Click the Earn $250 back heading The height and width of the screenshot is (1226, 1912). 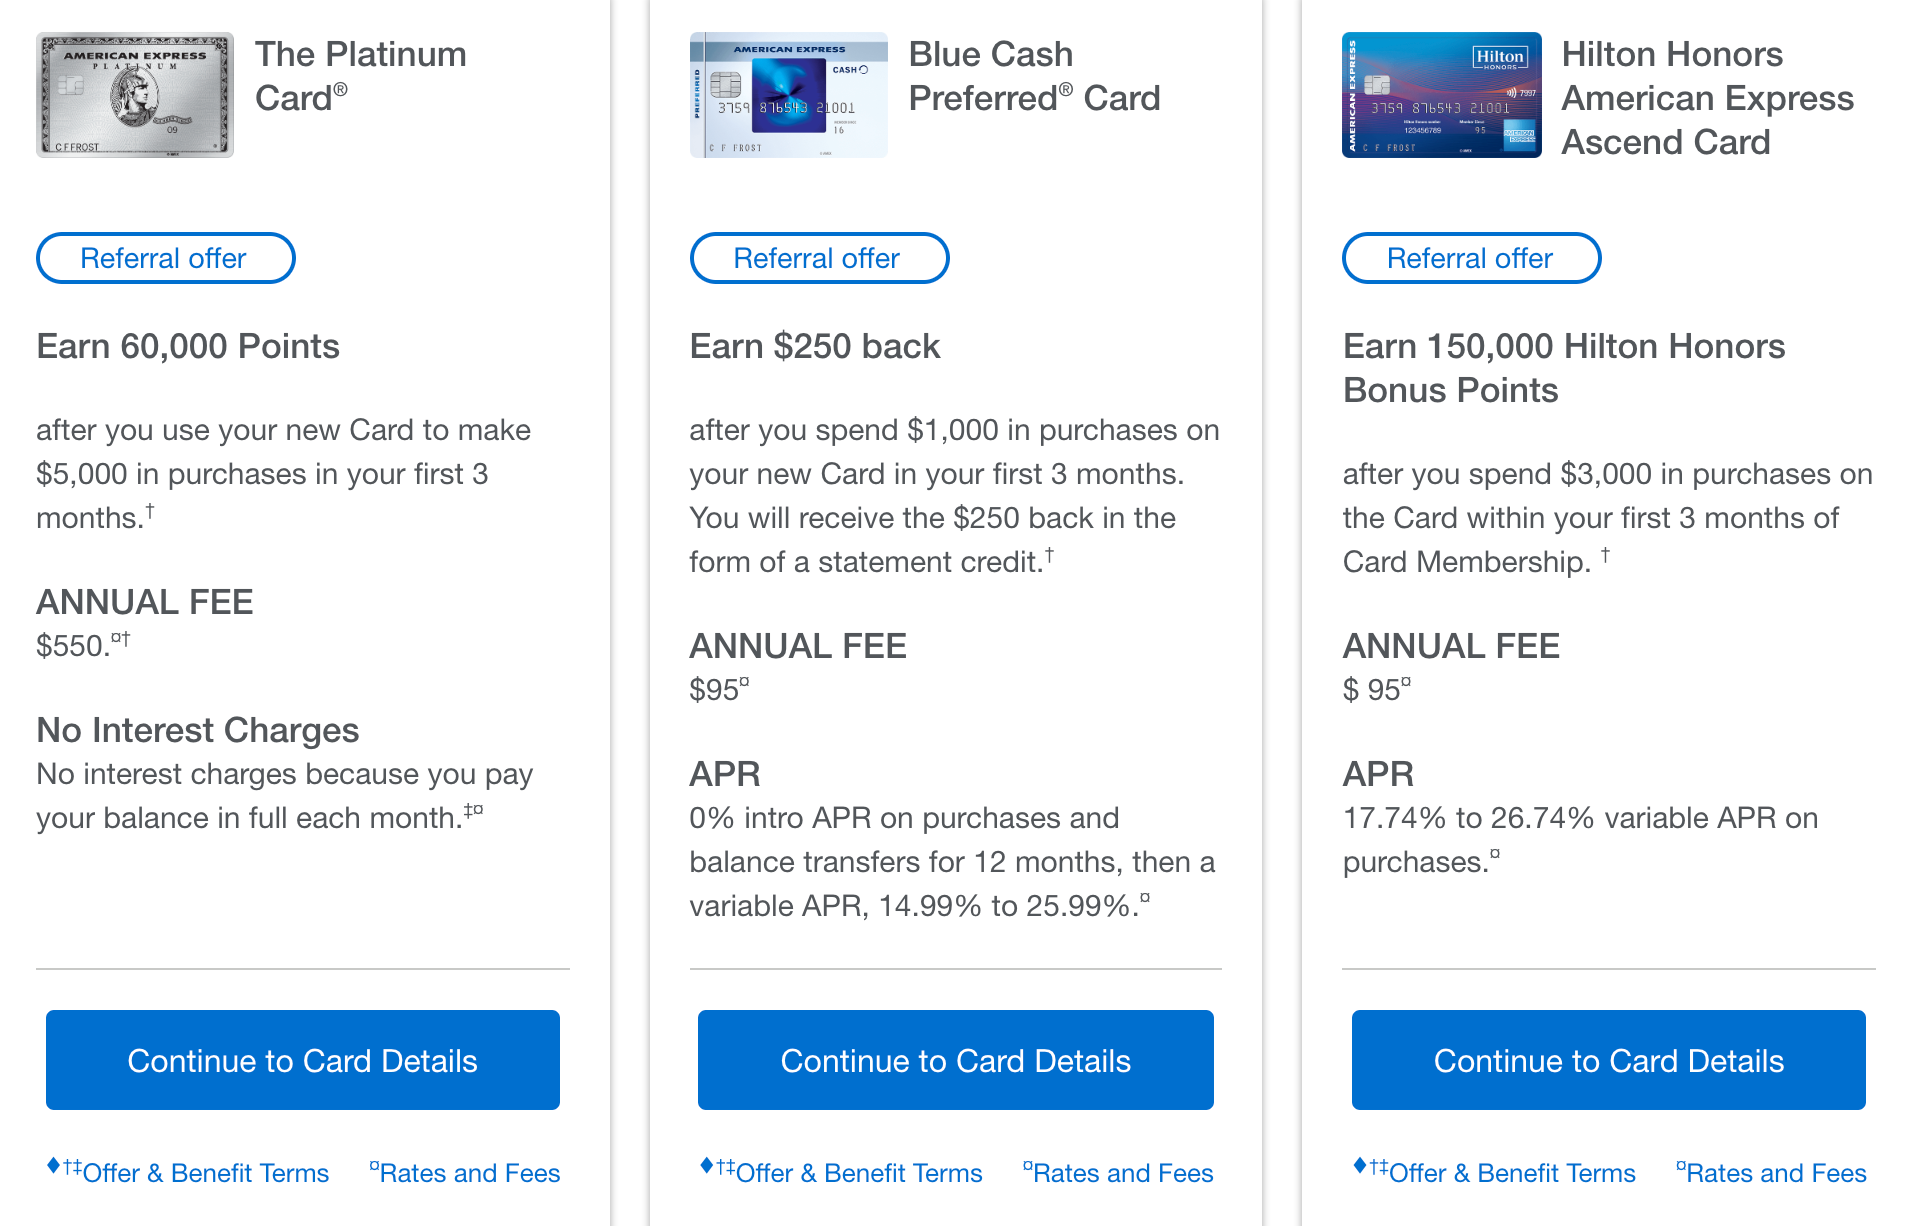click(814, 346)
